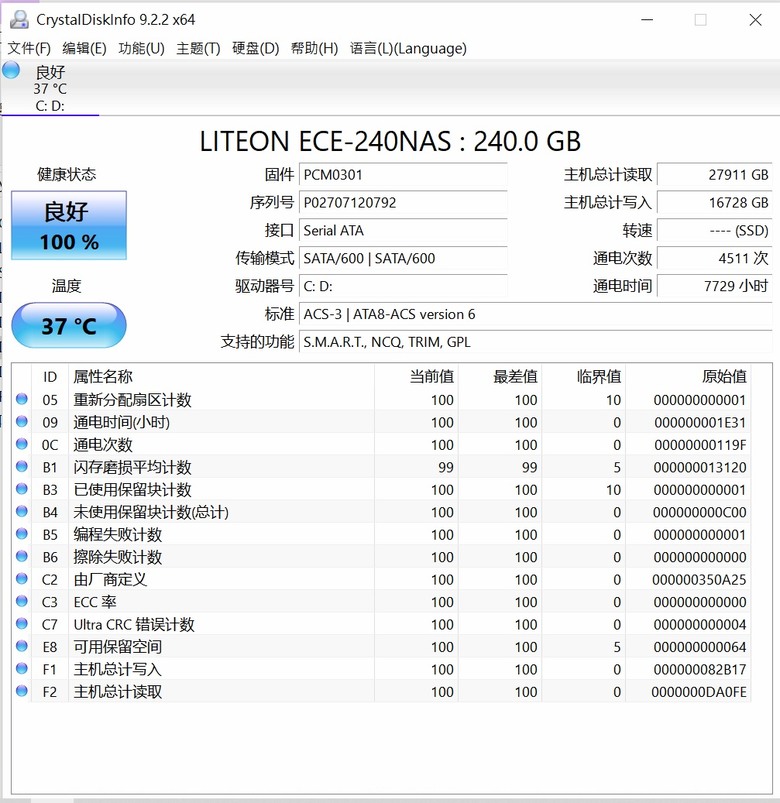Click status orb for row 09 通电时间(小时)

coord(22,421)
